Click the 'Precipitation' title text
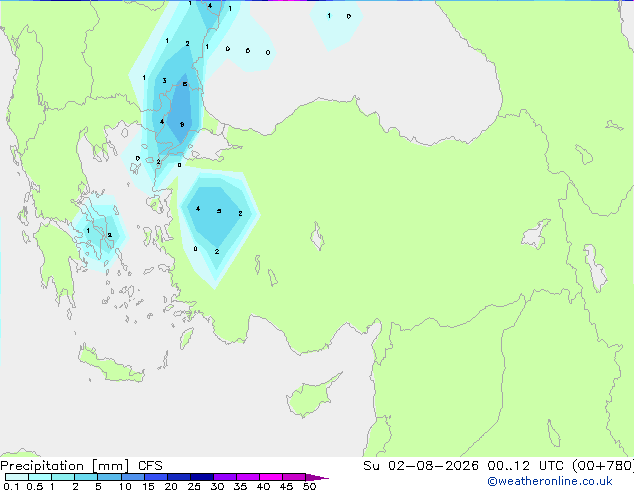634x490 pixels. [42, 466]
